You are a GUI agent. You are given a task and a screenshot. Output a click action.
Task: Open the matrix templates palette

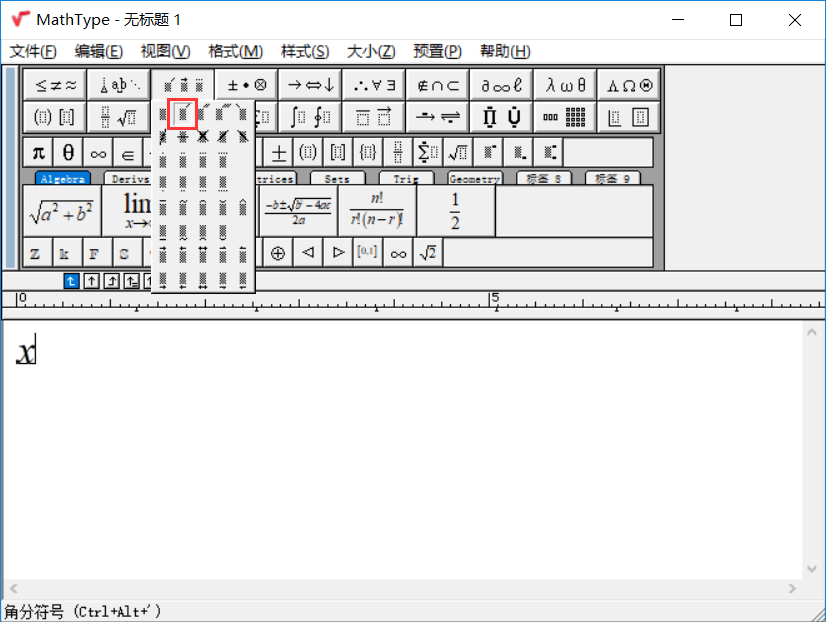point(565,116)
